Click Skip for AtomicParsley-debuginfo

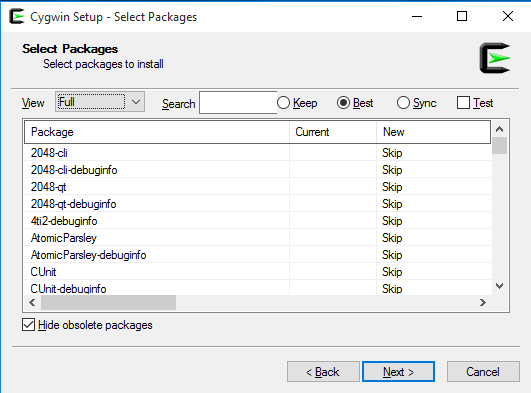[392, 255]
